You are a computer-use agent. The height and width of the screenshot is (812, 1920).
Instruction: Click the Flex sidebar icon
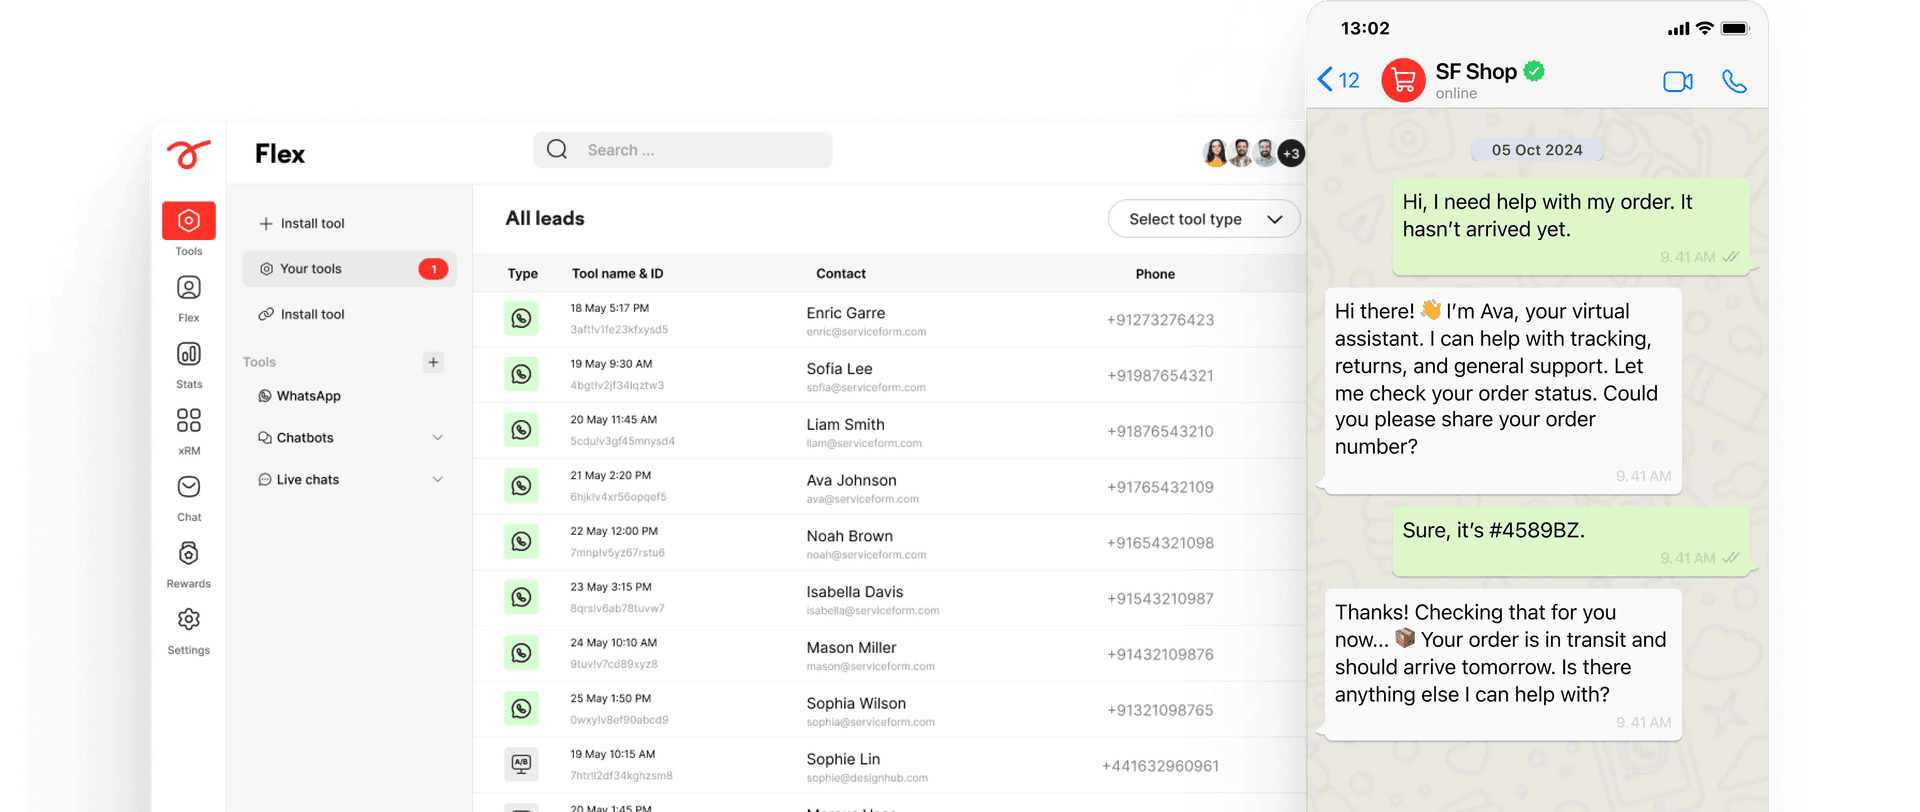[189, 289]
